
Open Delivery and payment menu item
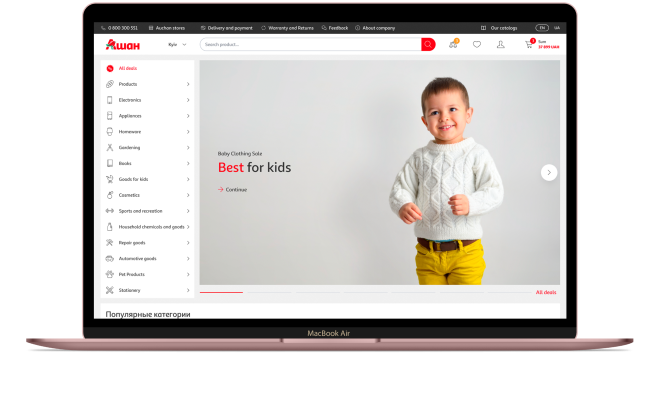226,28
